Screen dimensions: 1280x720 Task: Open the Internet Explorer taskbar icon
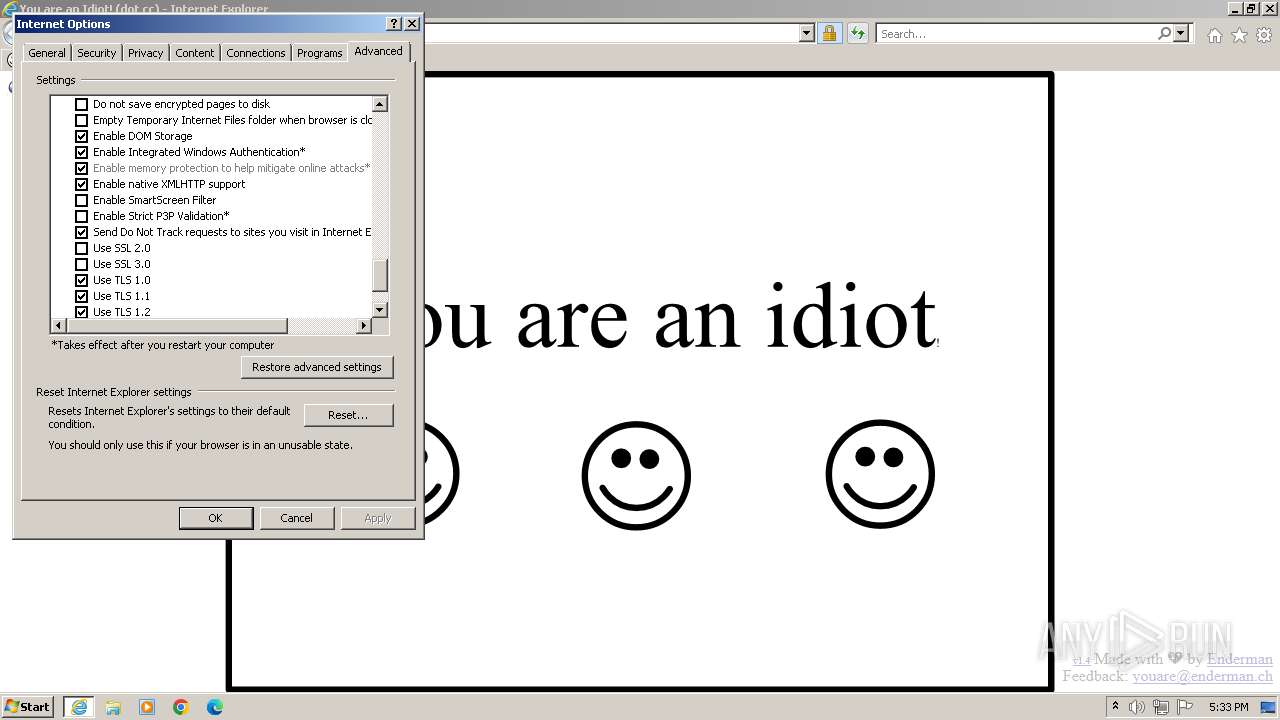(x=78, y=707)
